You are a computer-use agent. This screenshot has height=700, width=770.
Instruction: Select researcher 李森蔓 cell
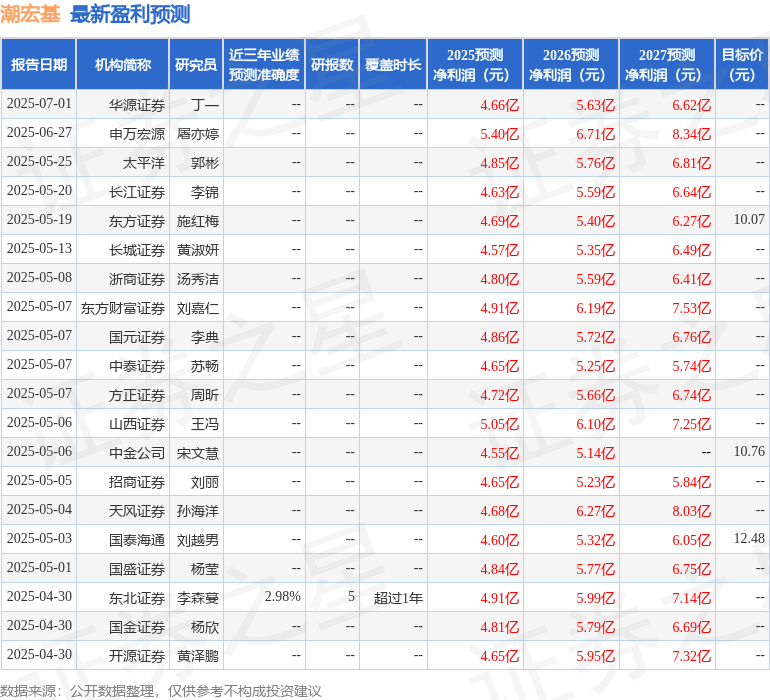198,598
